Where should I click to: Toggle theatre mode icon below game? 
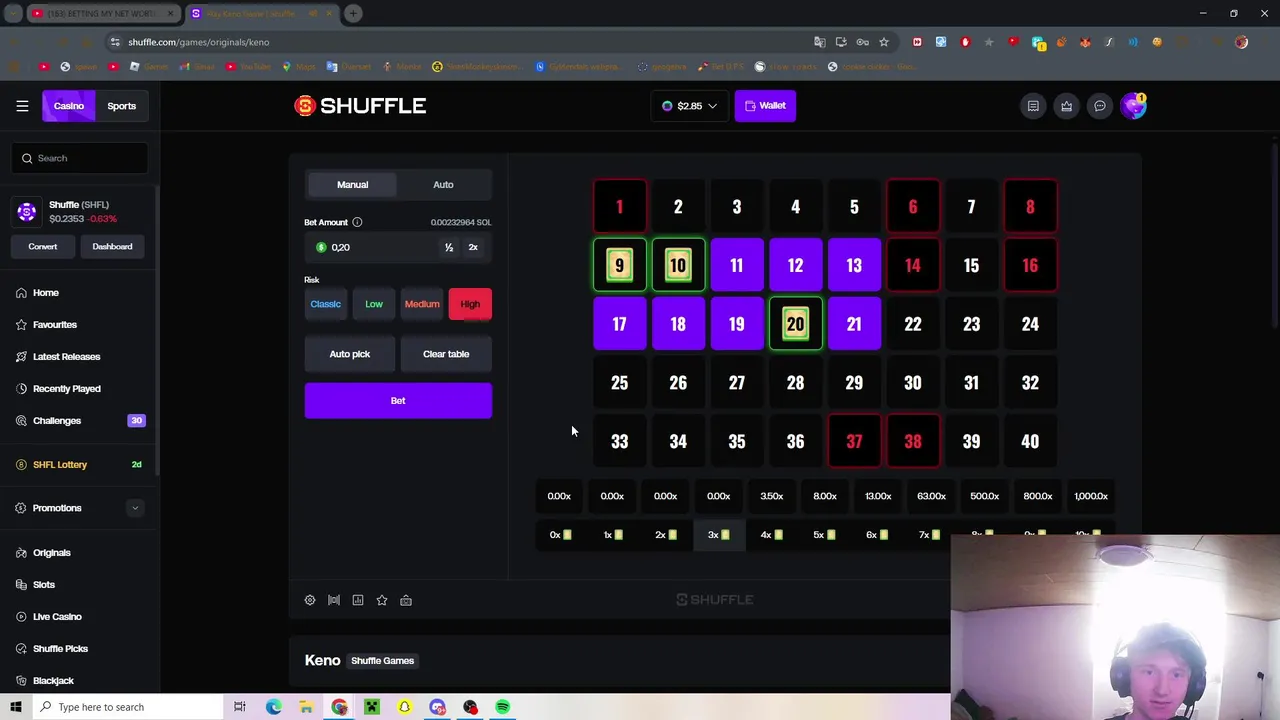pyautogui.click(x=334, y=600)
